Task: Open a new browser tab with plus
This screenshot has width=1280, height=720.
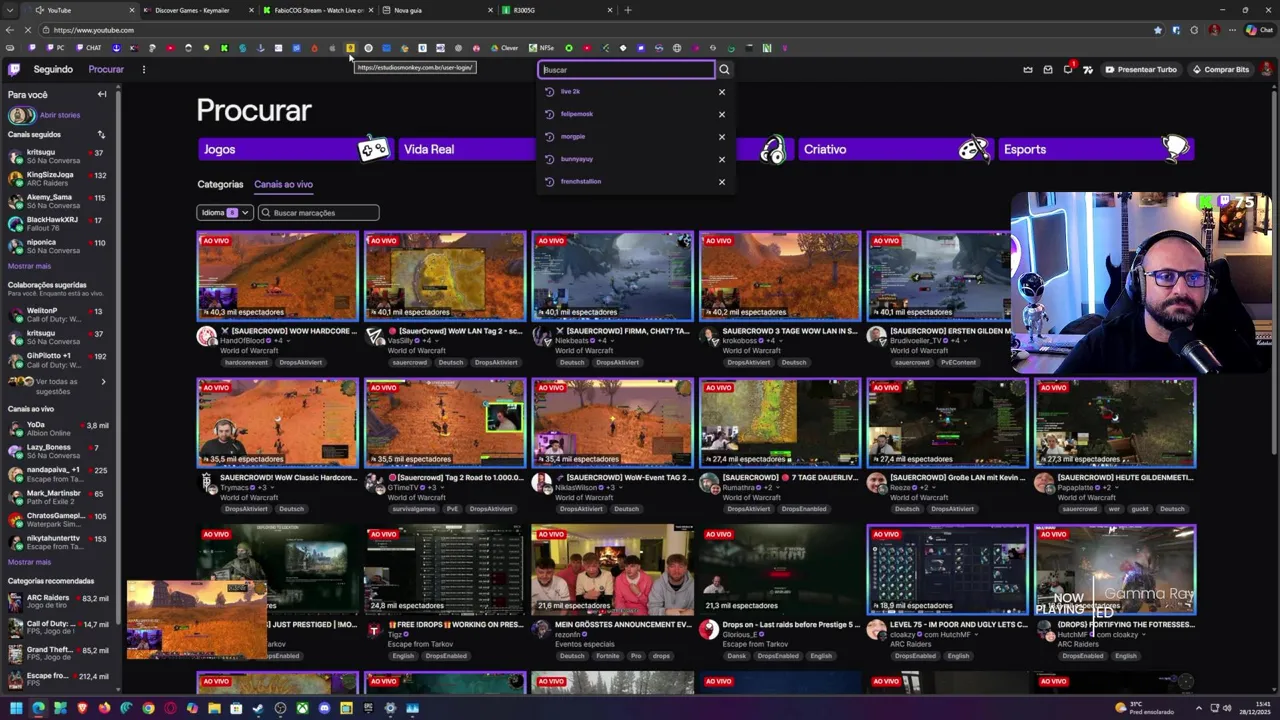Action: 628,10
